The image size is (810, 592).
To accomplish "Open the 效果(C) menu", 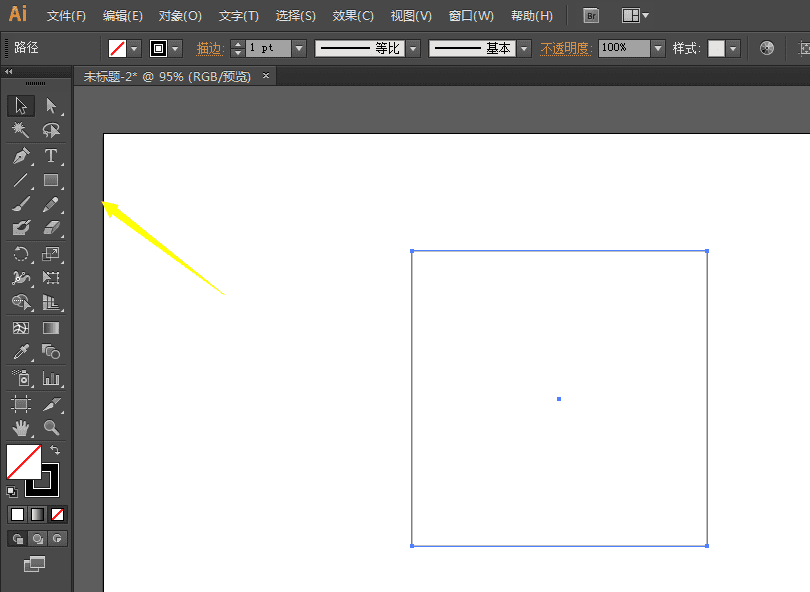I will (x=353, y=15).
